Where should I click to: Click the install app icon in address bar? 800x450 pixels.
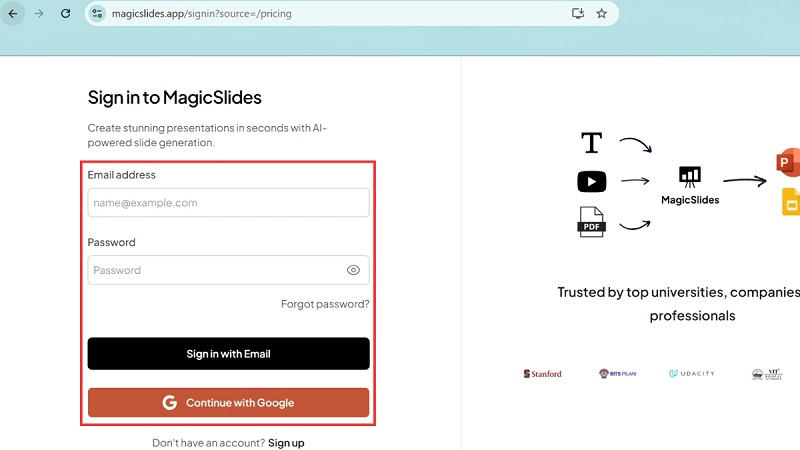[577, 14]
